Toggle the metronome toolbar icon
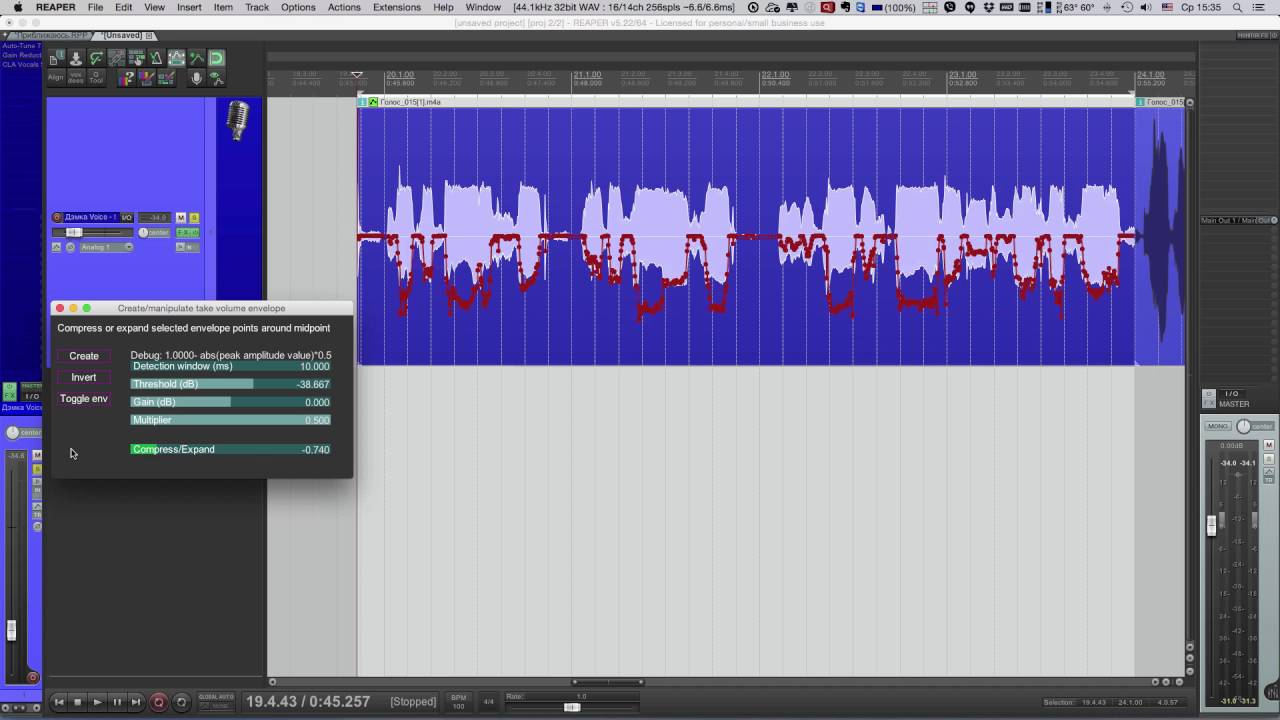The image size is (1280, 720). [155, 57]
